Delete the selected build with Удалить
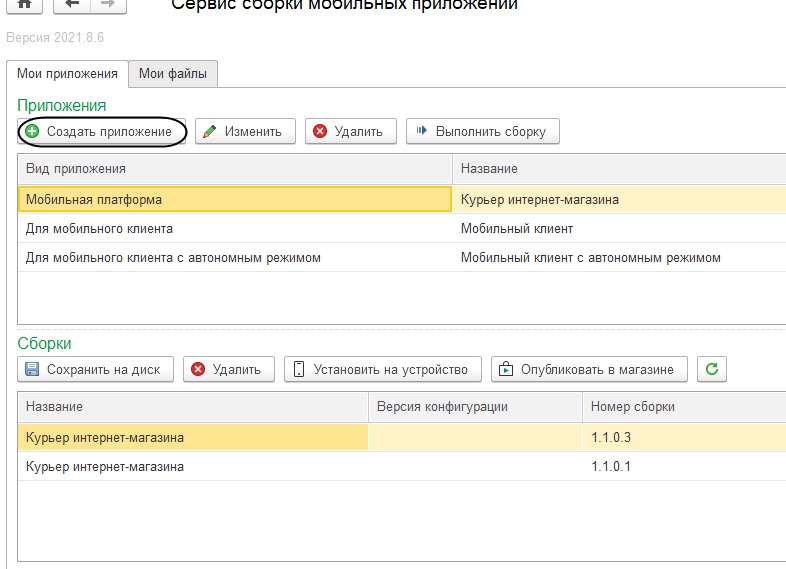The width and height of the screenshot is (786, 569). (x=229, y=369)
